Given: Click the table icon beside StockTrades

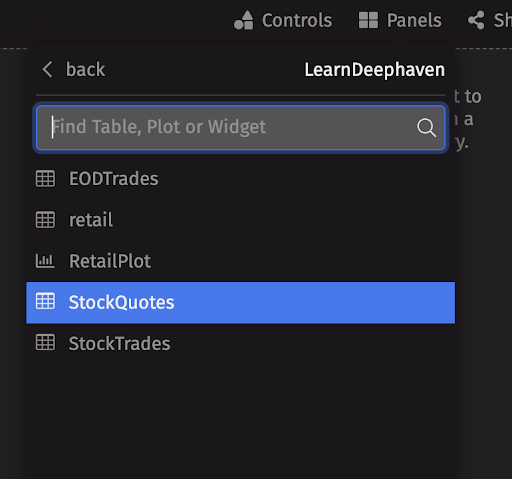Looking at the screenshot, I should point(45,343).
